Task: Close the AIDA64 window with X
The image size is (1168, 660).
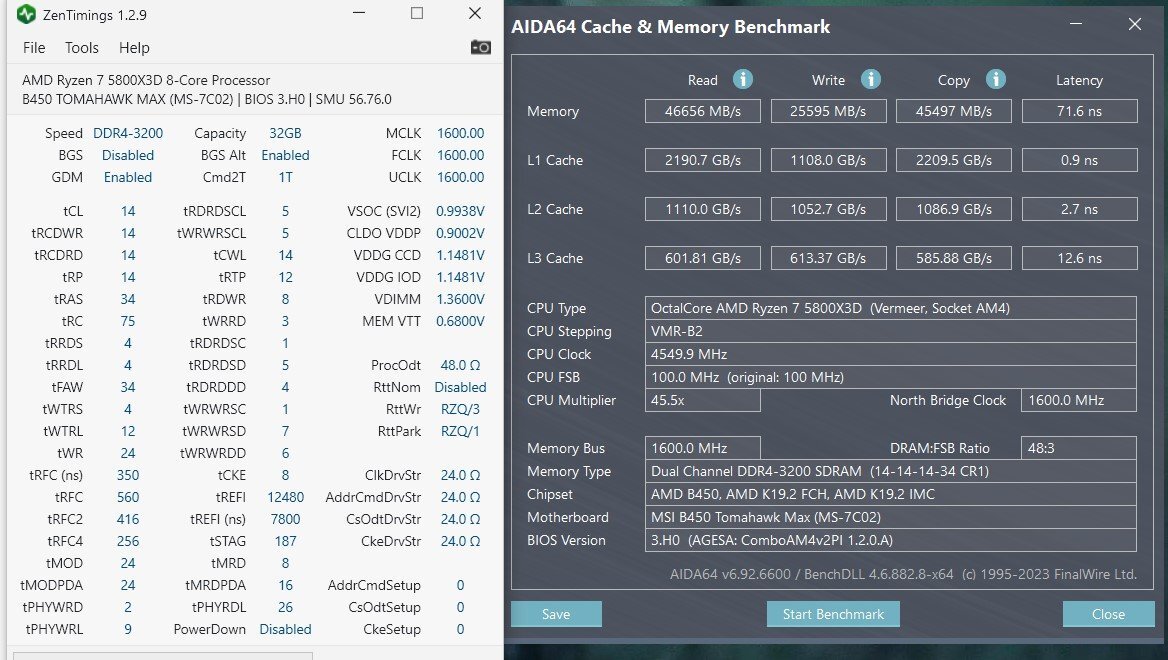Action: coord(1134,24)
